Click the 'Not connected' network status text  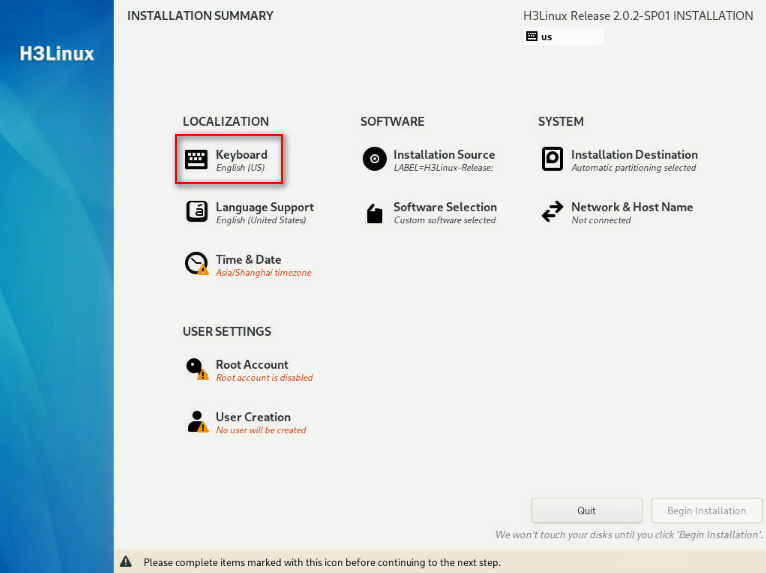601,220
